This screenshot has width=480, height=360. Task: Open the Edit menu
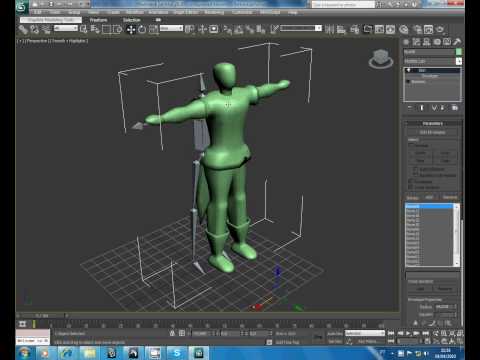click(x=38, y=12)
